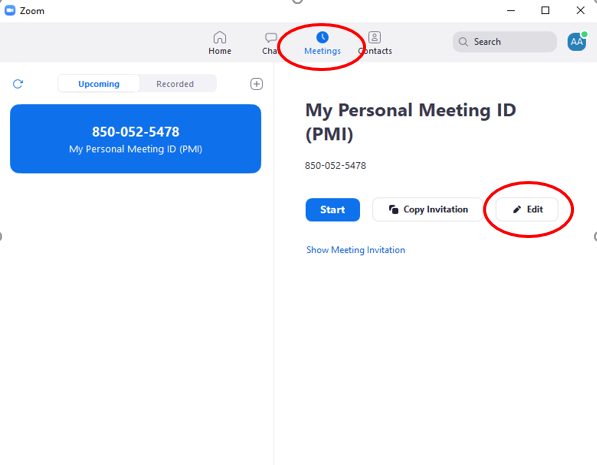The image size is (597, 465).
Task: Minimize the Zoom window
Action: coord(511,11)
